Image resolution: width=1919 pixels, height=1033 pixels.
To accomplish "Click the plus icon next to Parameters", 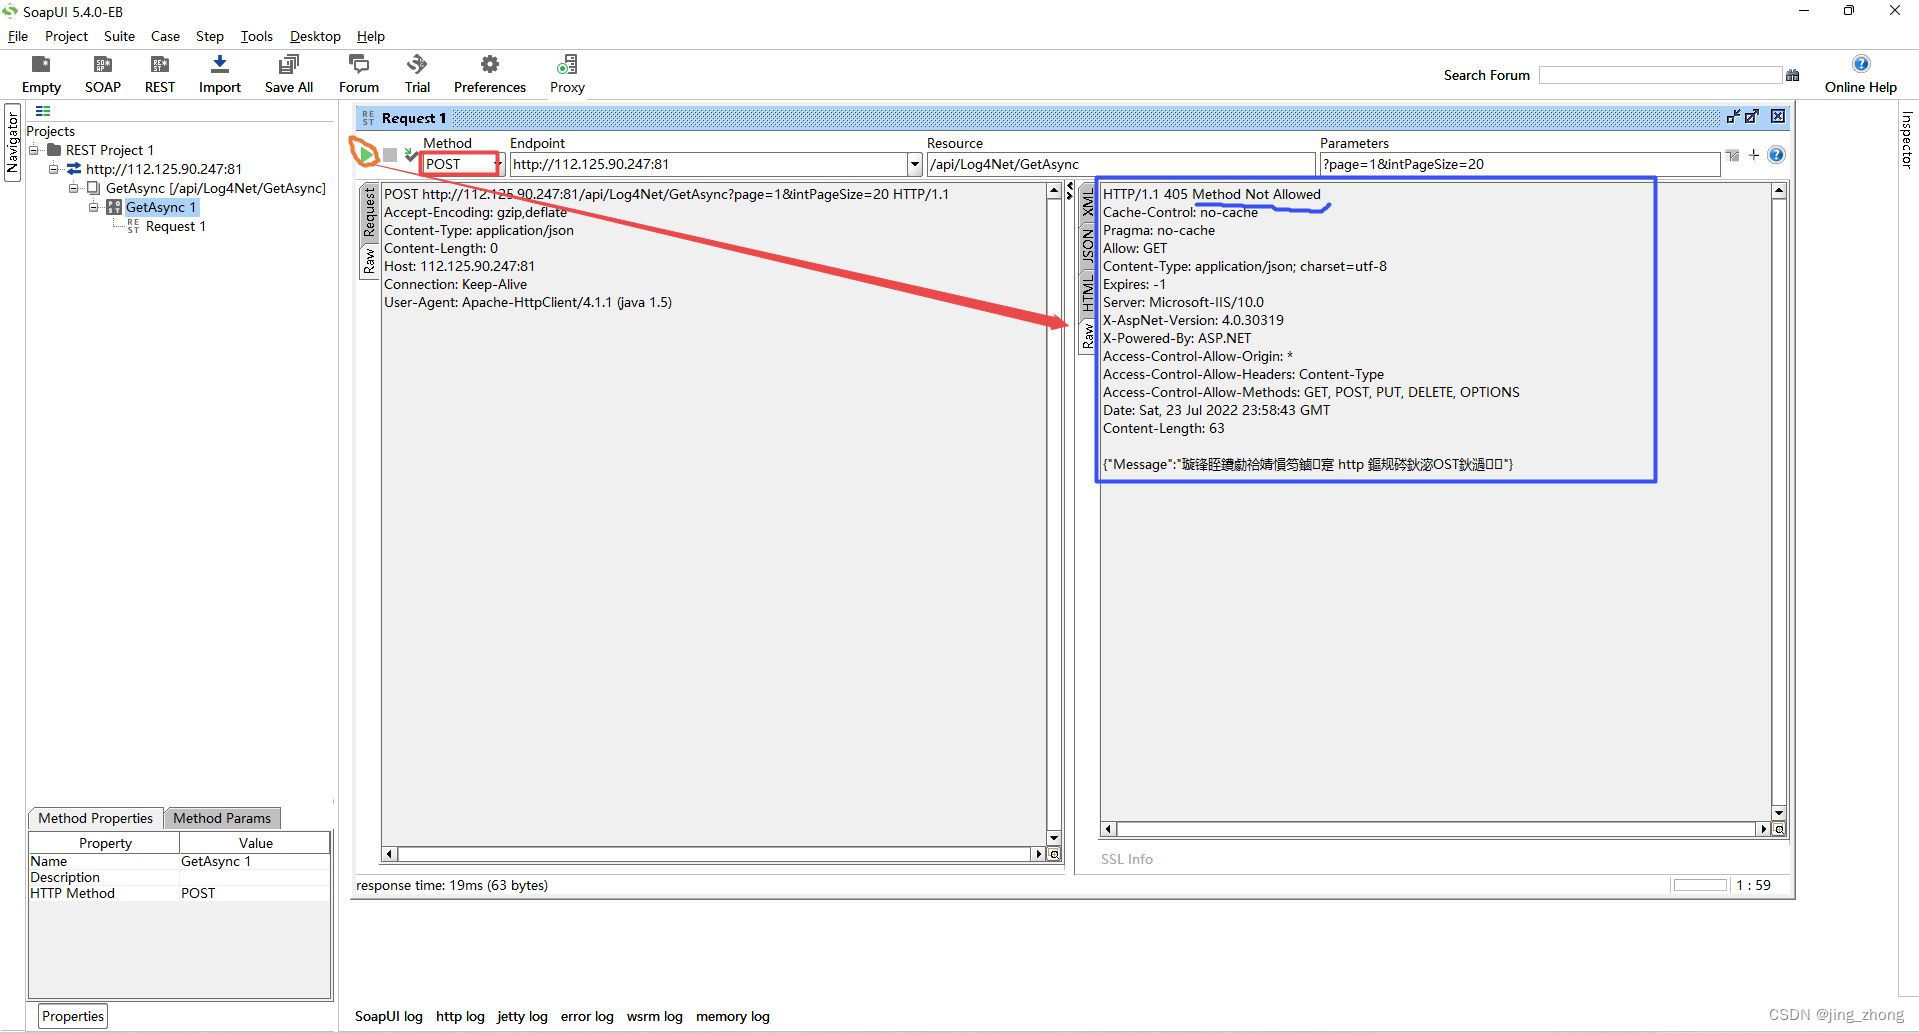I will tap(1754, 155).
